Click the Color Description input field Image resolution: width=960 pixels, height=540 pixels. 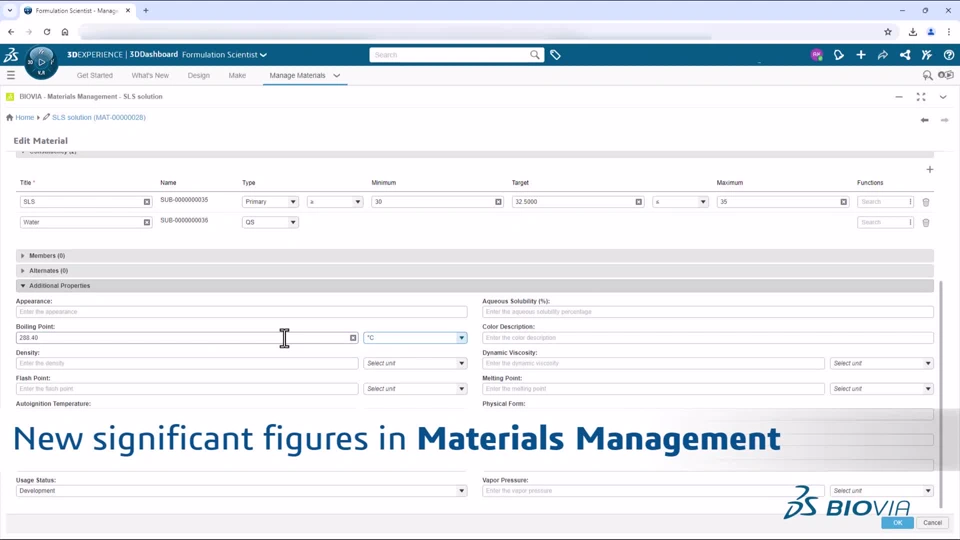(708, 337)
